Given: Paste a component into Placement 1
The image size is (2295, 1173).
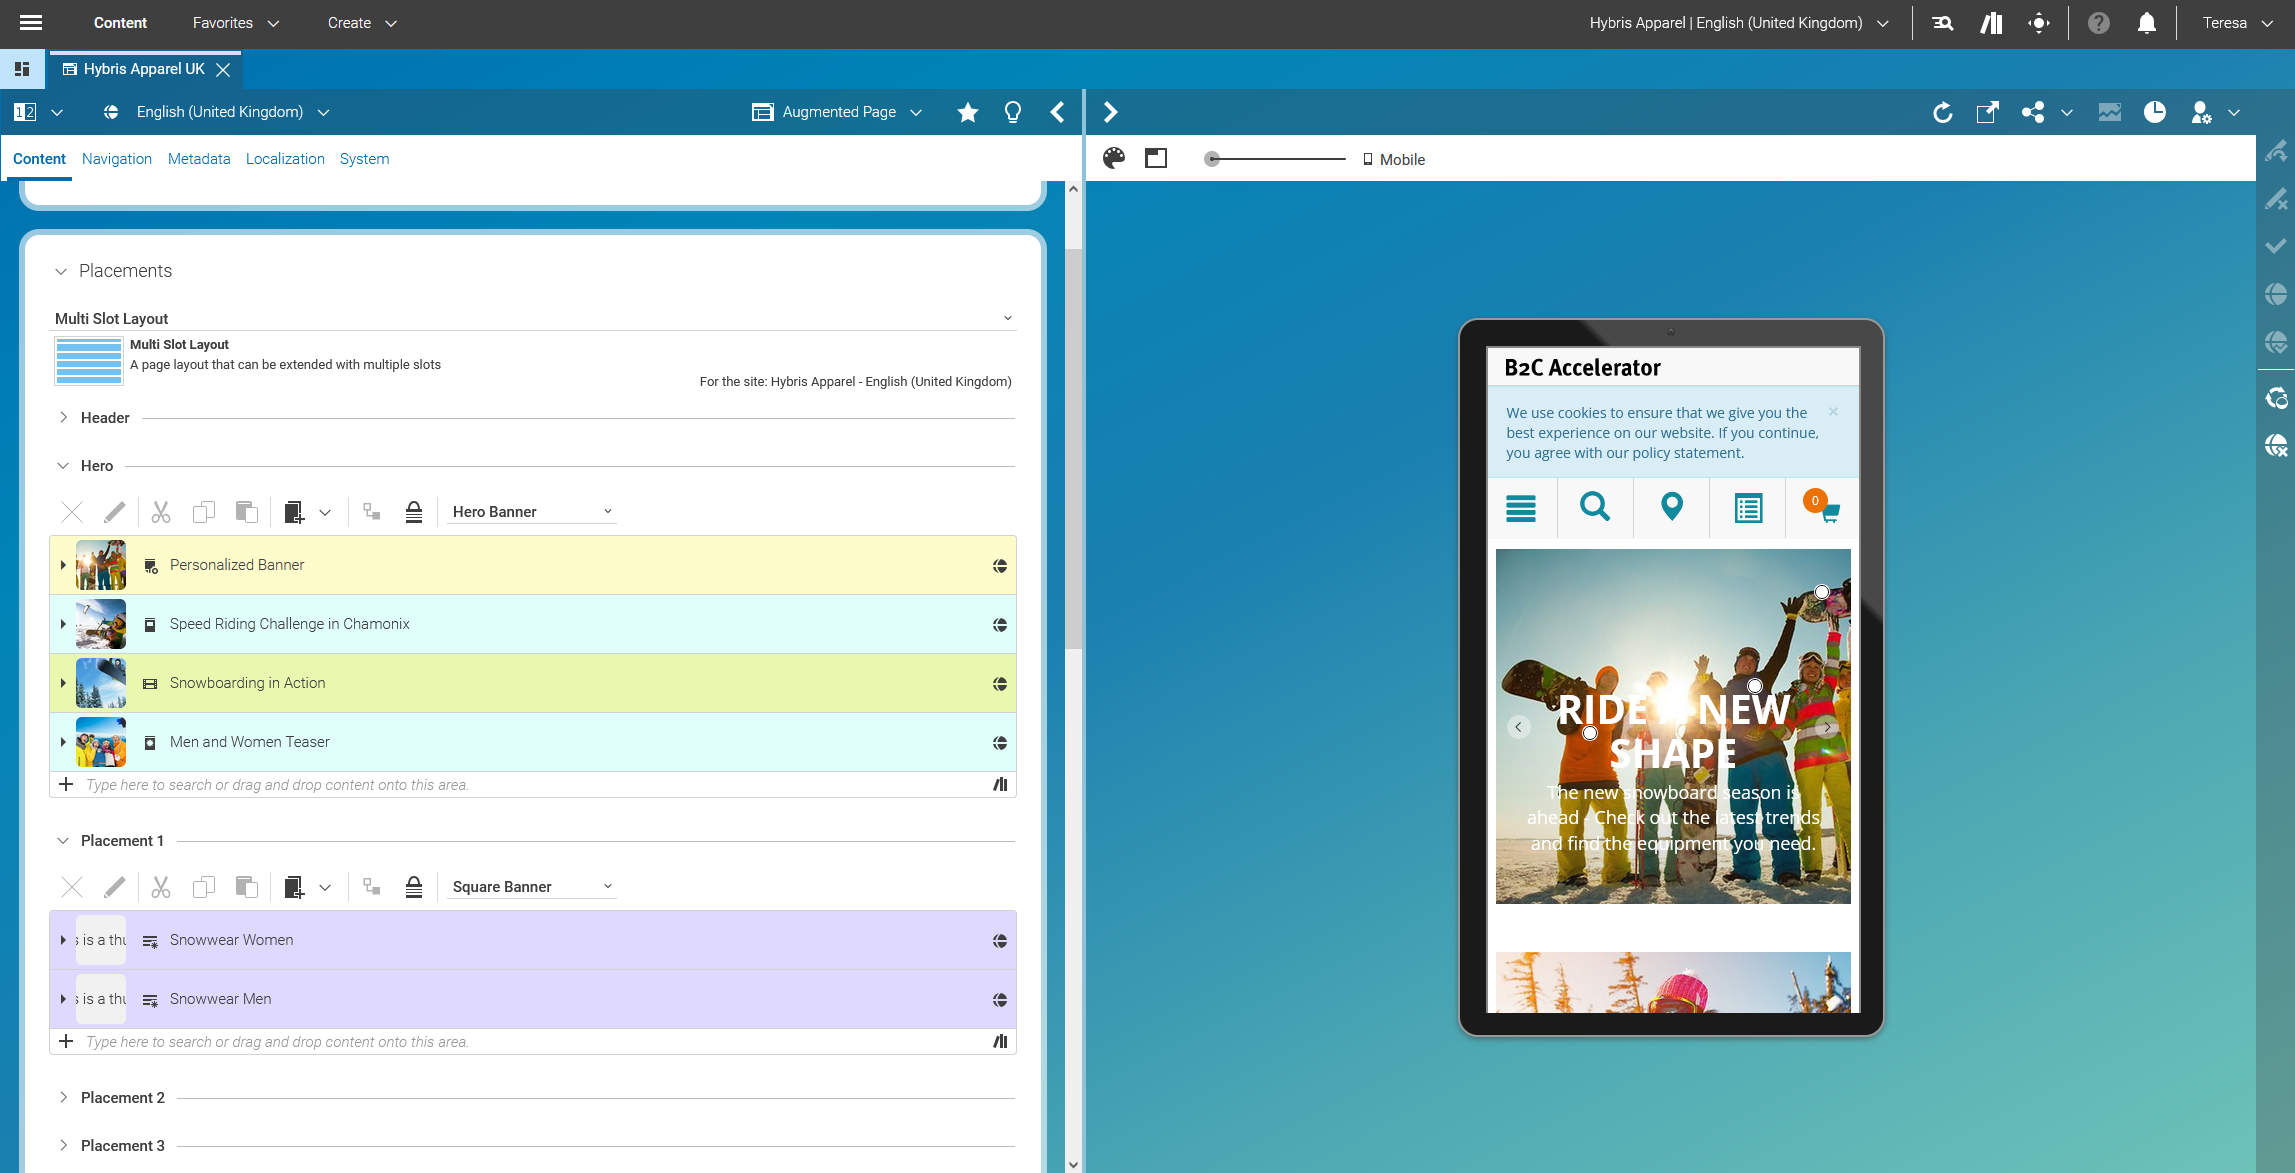Looking at the screenshot, I should click(246, 887).
